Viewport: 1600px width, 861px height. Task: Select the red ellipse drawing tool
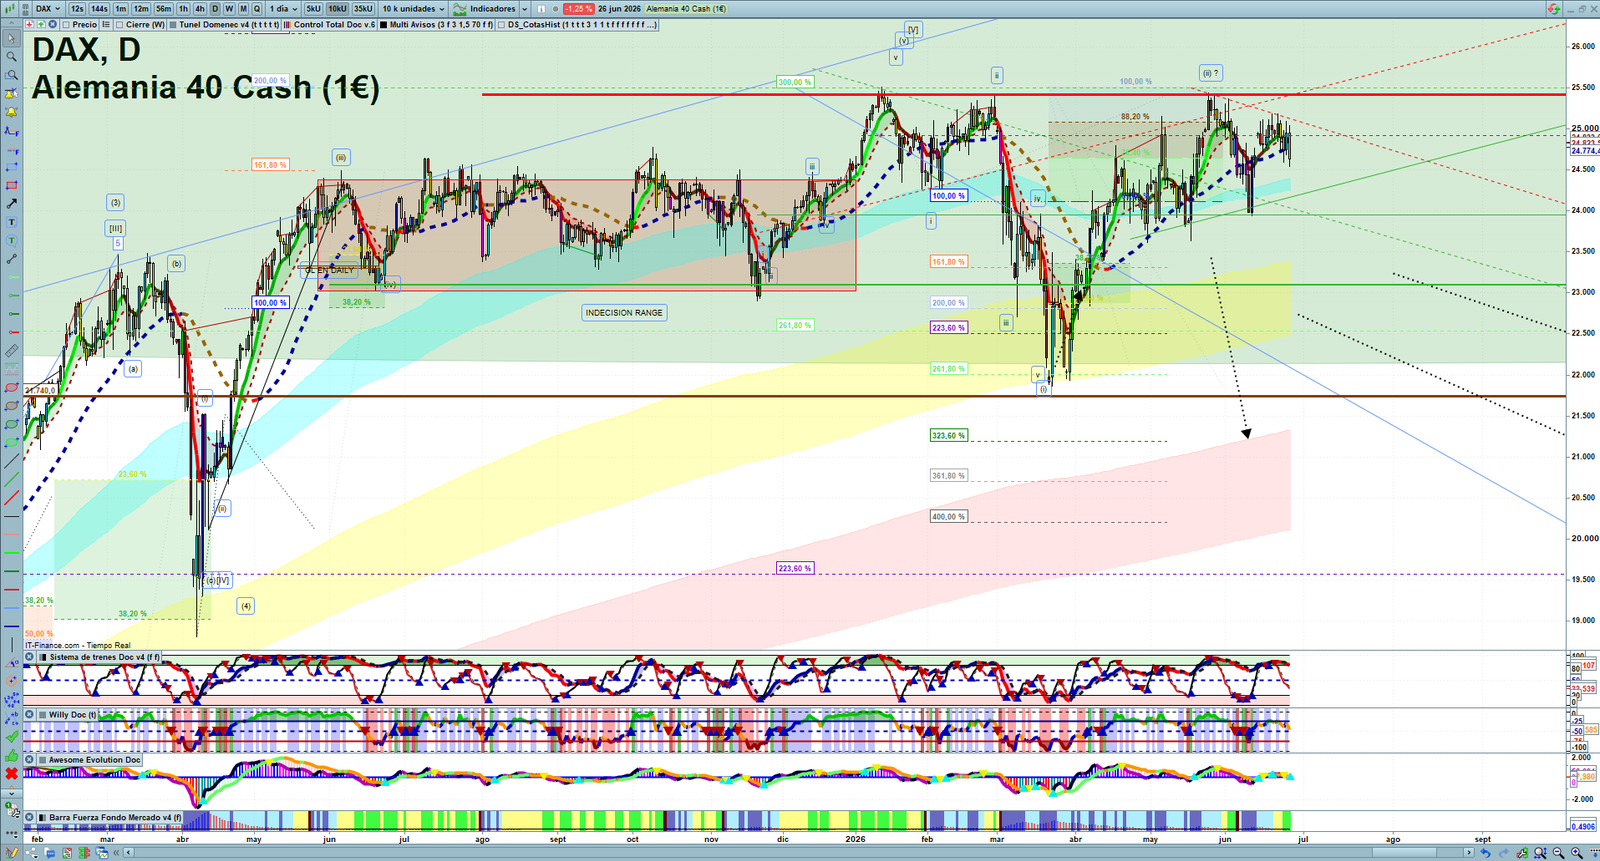point(11,388)
